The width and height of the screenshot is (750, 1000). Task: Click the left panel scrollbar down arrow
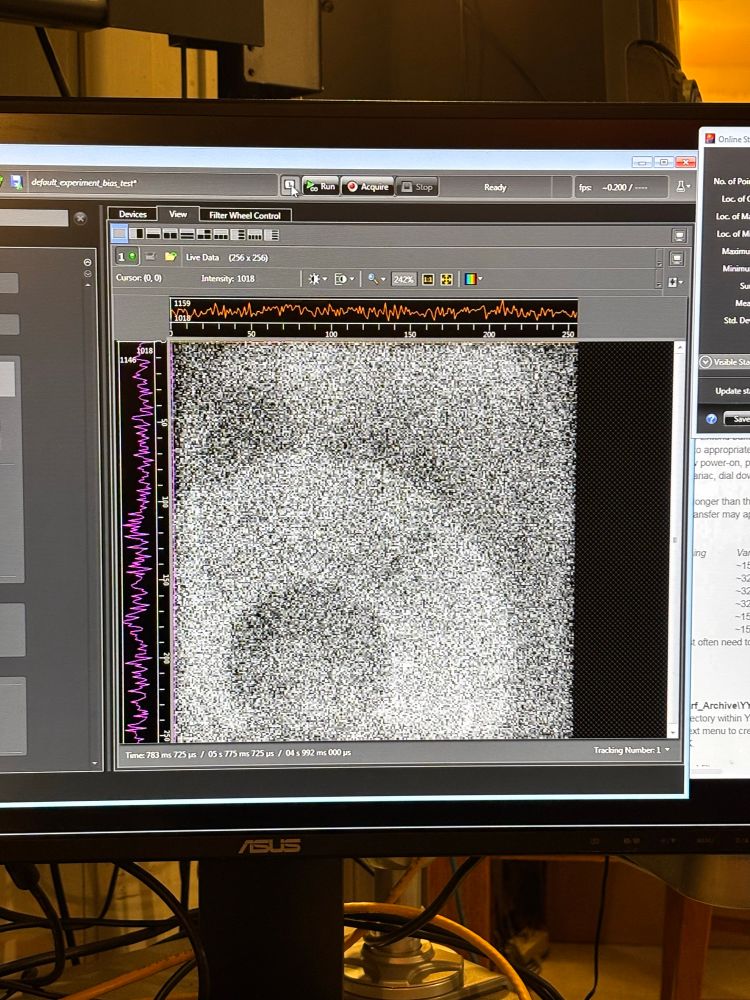(95, 763)
